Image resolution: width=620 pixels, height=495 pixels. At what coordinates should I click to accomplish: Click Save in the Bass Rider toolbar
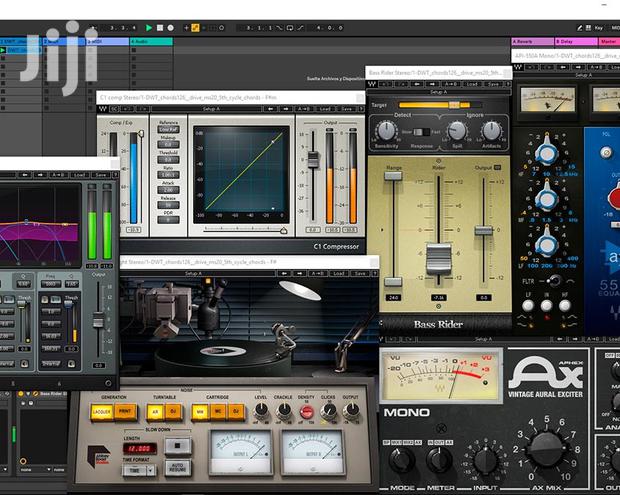493,84
